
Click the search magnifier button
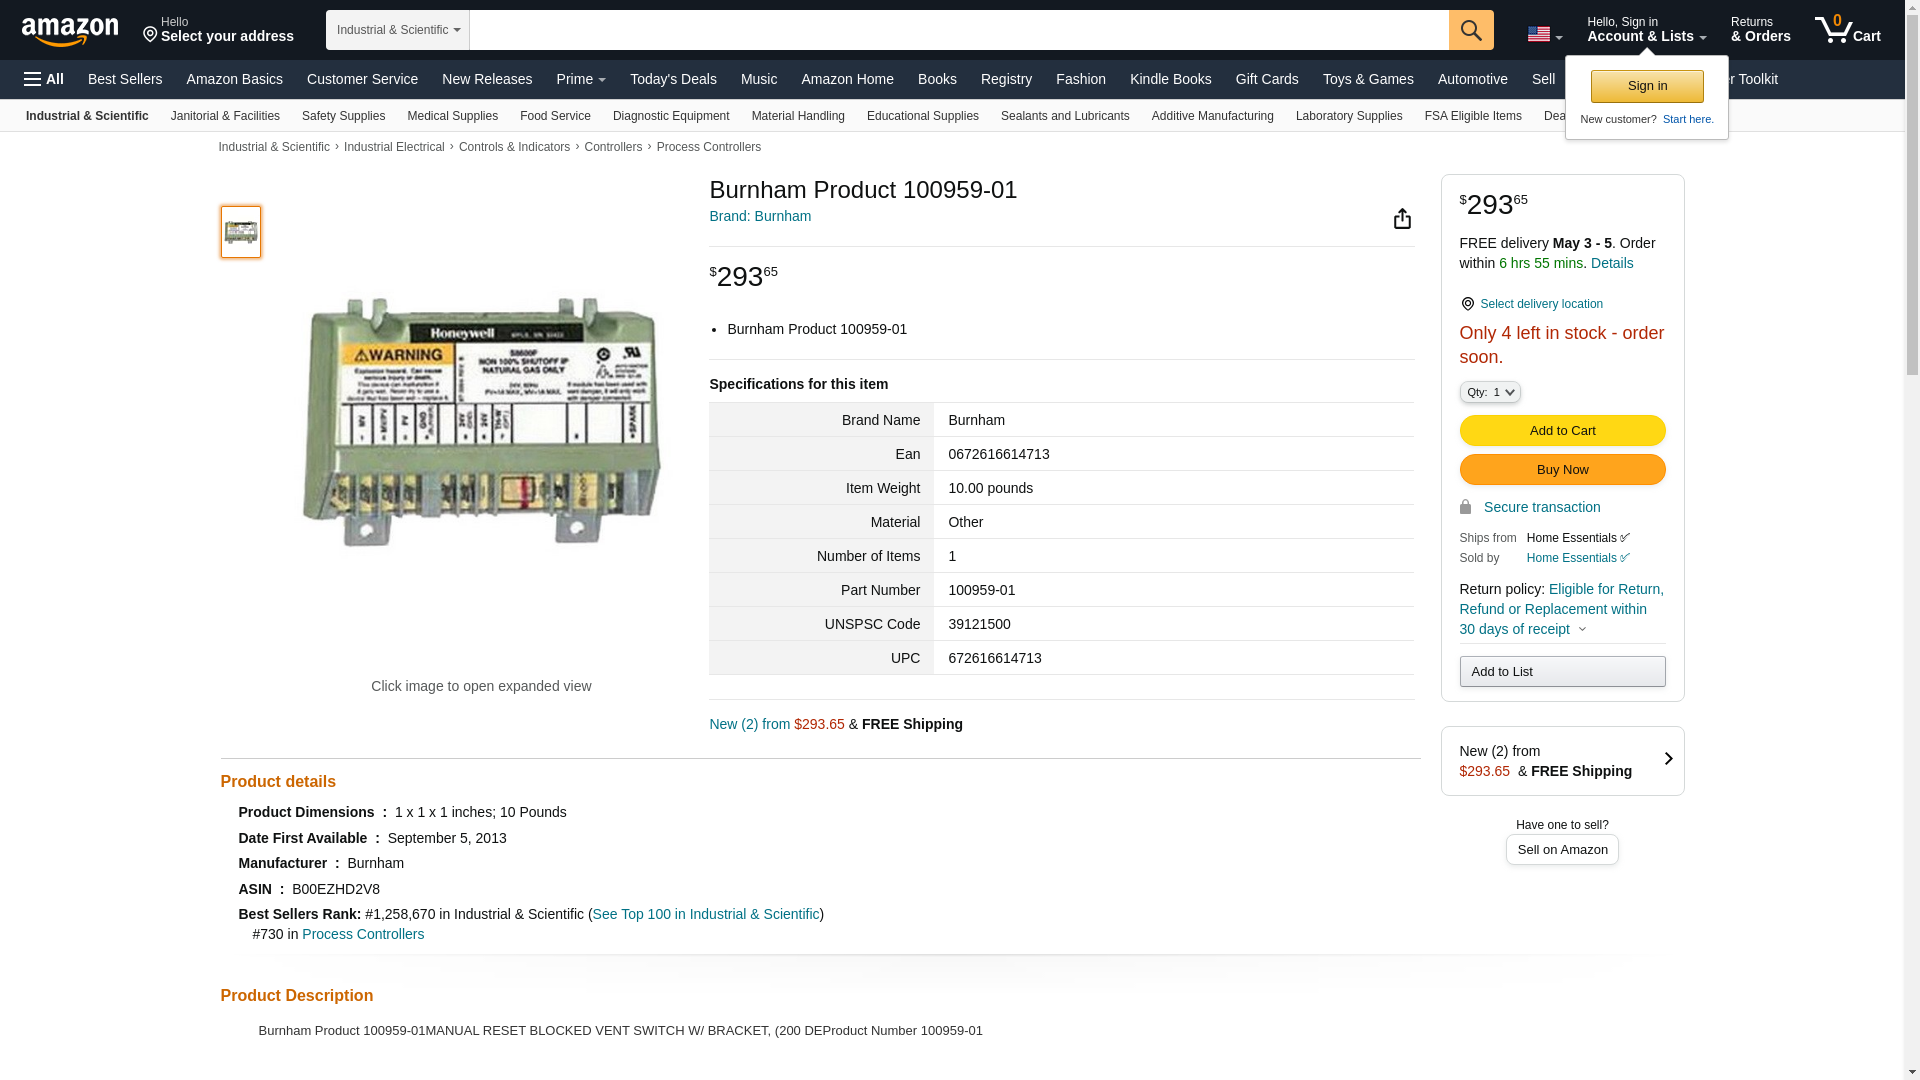pos(1471,30)
